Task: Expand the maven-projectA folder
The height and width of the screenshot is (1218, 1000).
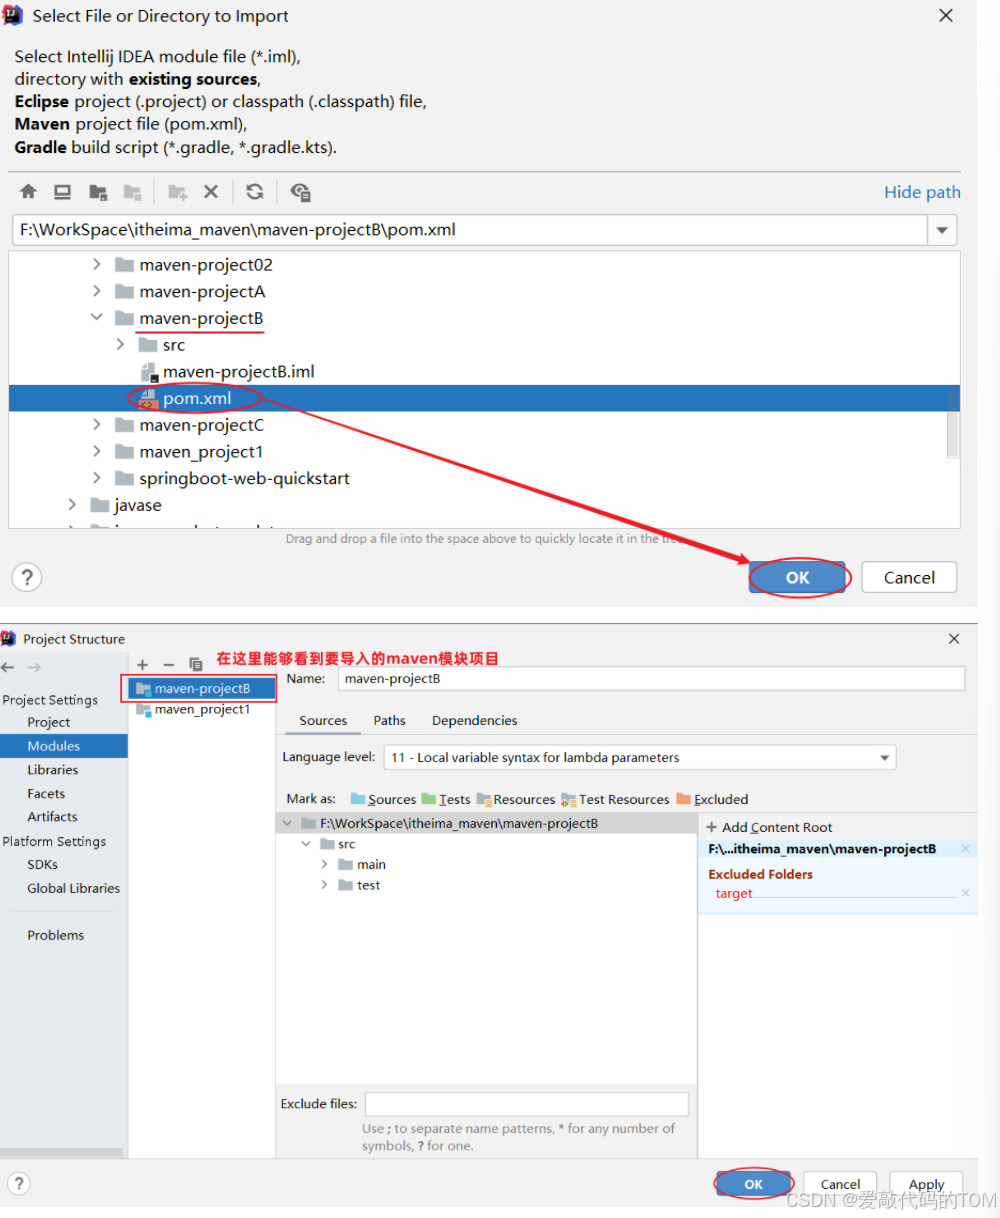Action: [96, 291]
